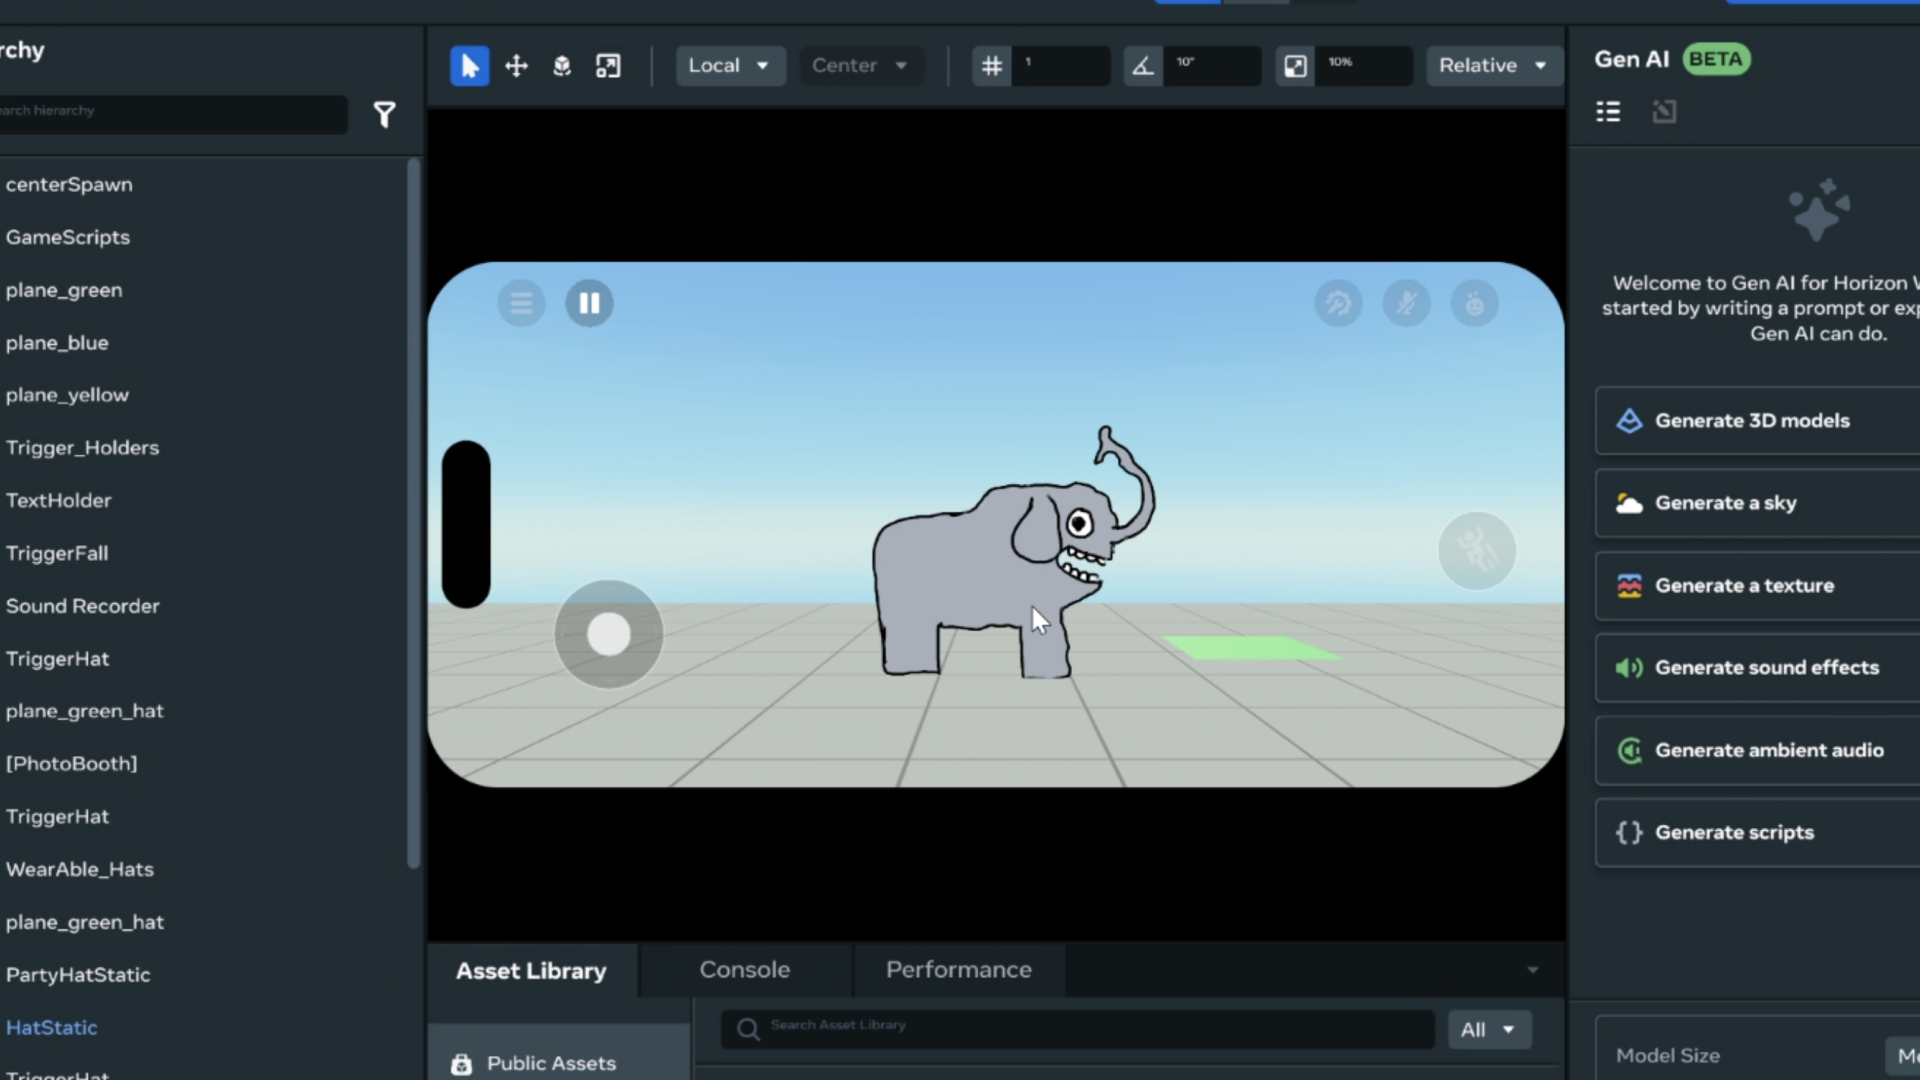Select the rotate tool icon
Image resolution: width=1920 pixels, height=1080 pixels.
click(x=562, y=66)
